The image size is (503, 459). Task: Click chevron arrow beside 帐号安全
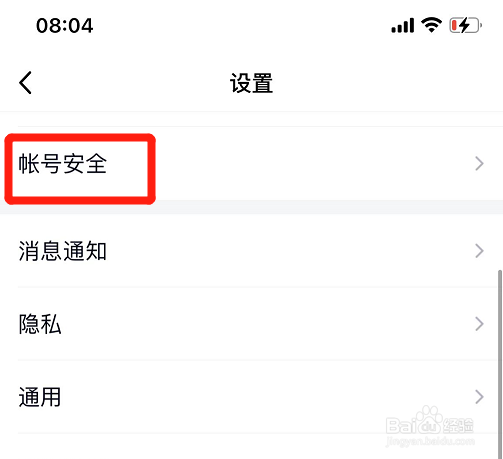click(479, 164)
